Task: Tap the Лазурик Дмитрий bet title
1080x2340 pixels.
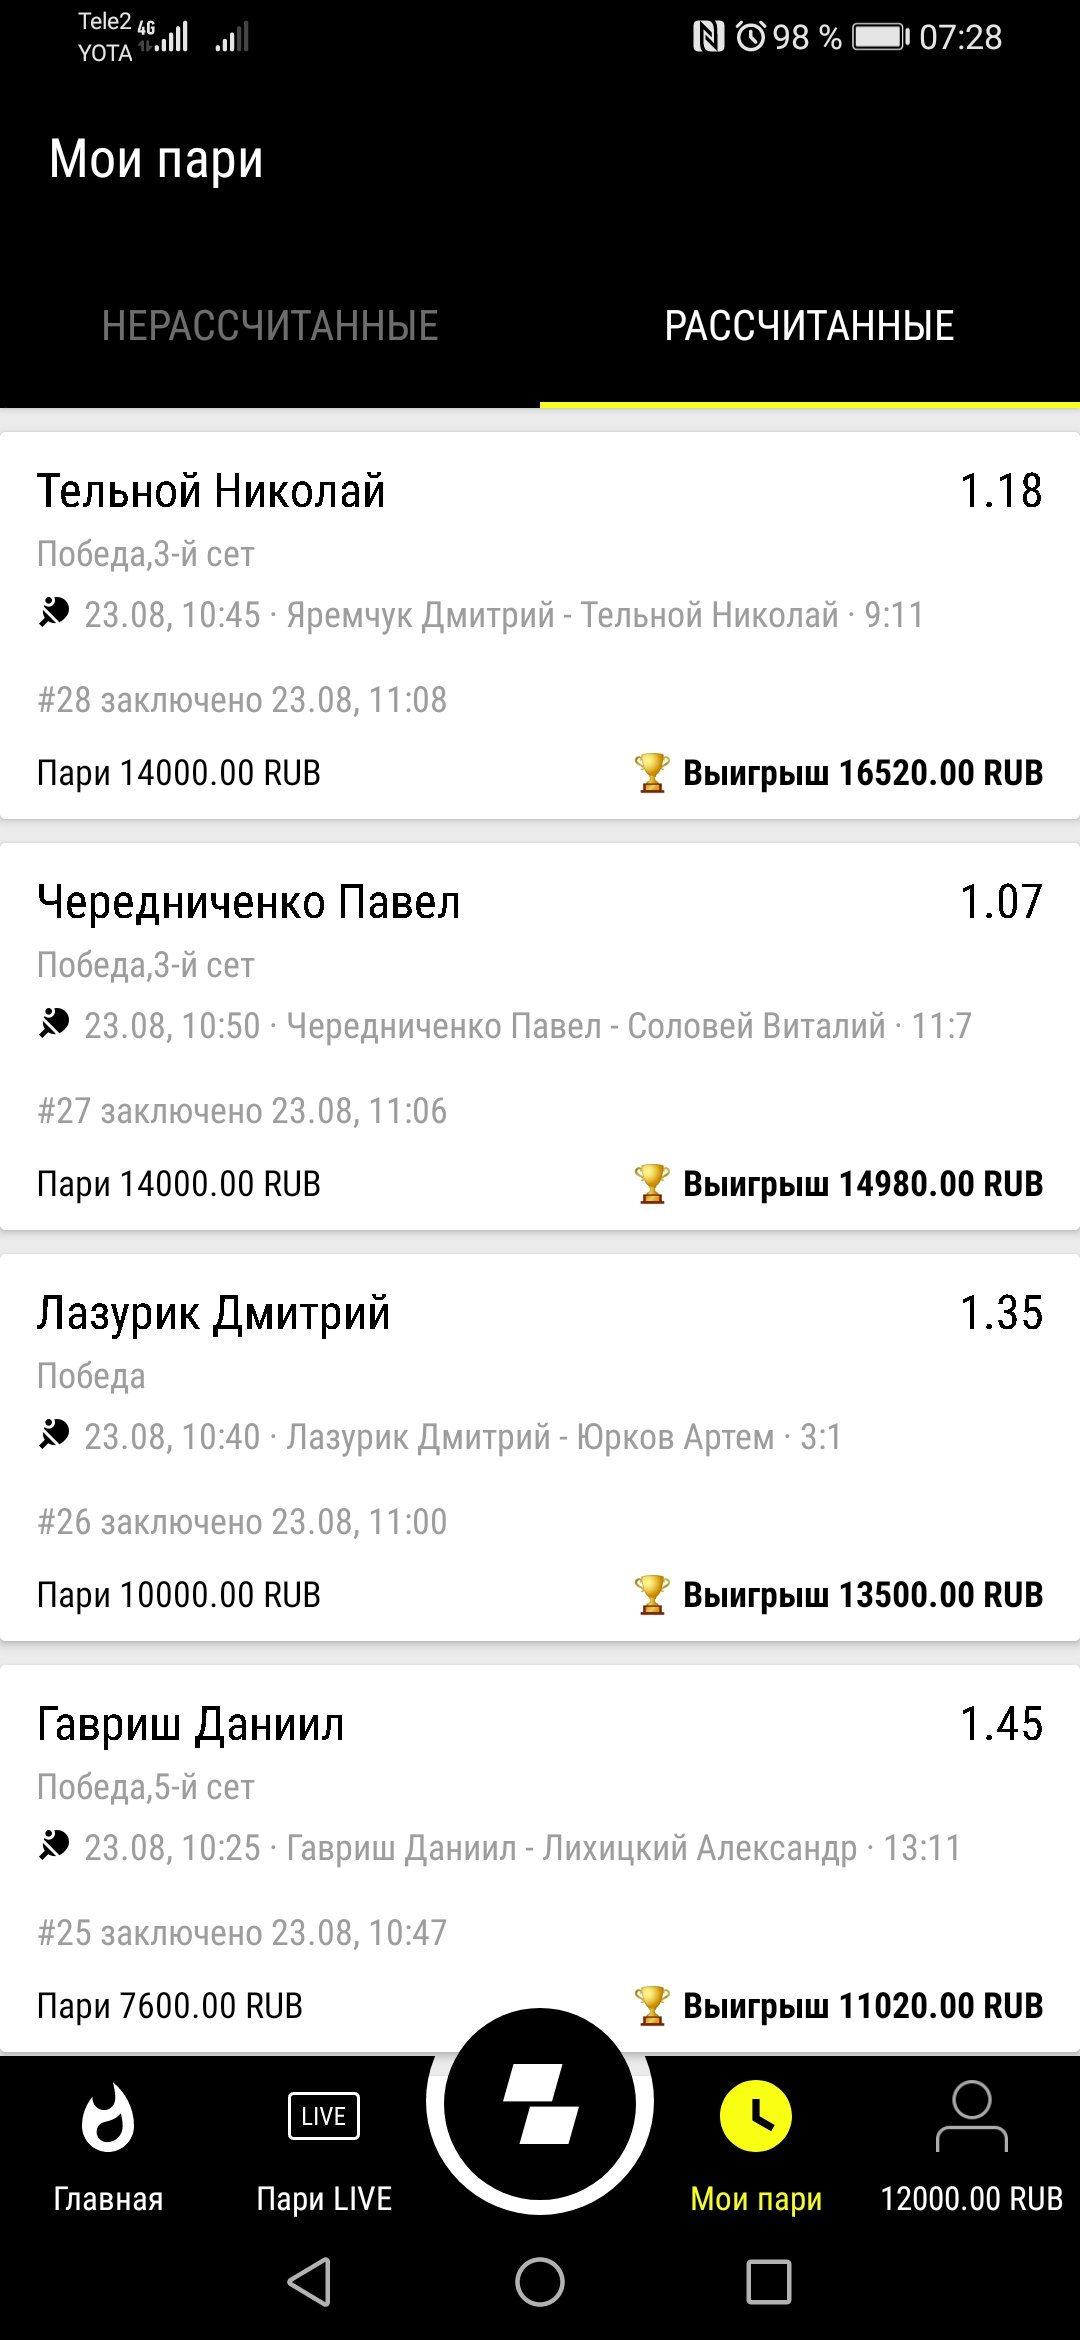Action: click(x=213, y=1313)
